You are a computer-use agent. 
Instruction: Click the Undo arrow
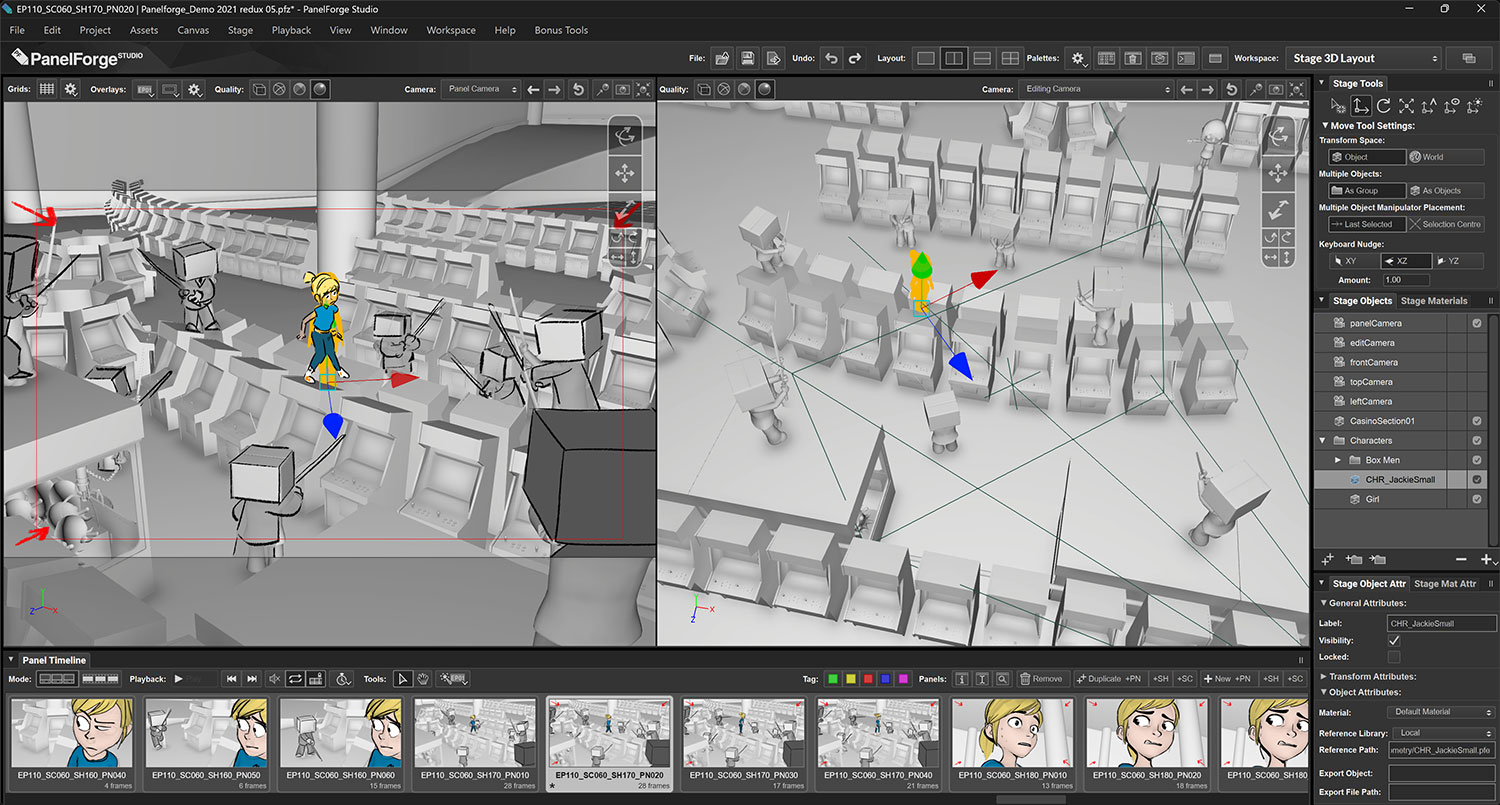click(831, 58)
